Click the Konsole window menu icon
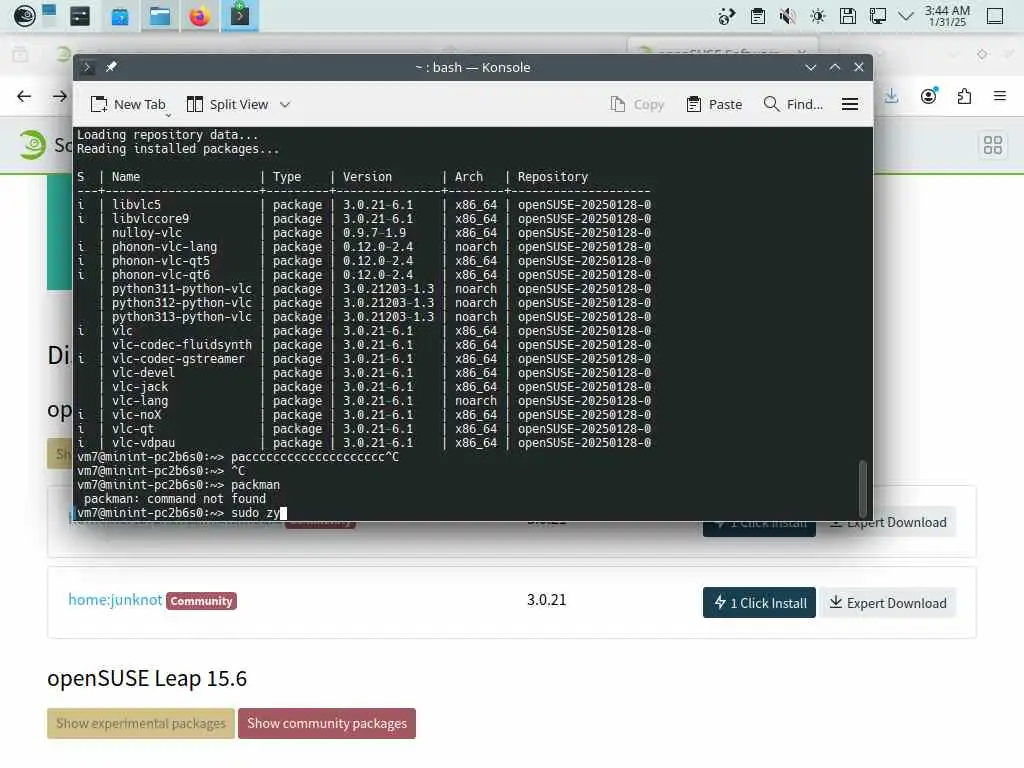Viewport: 1024px width, 768px height. point(88,67)
